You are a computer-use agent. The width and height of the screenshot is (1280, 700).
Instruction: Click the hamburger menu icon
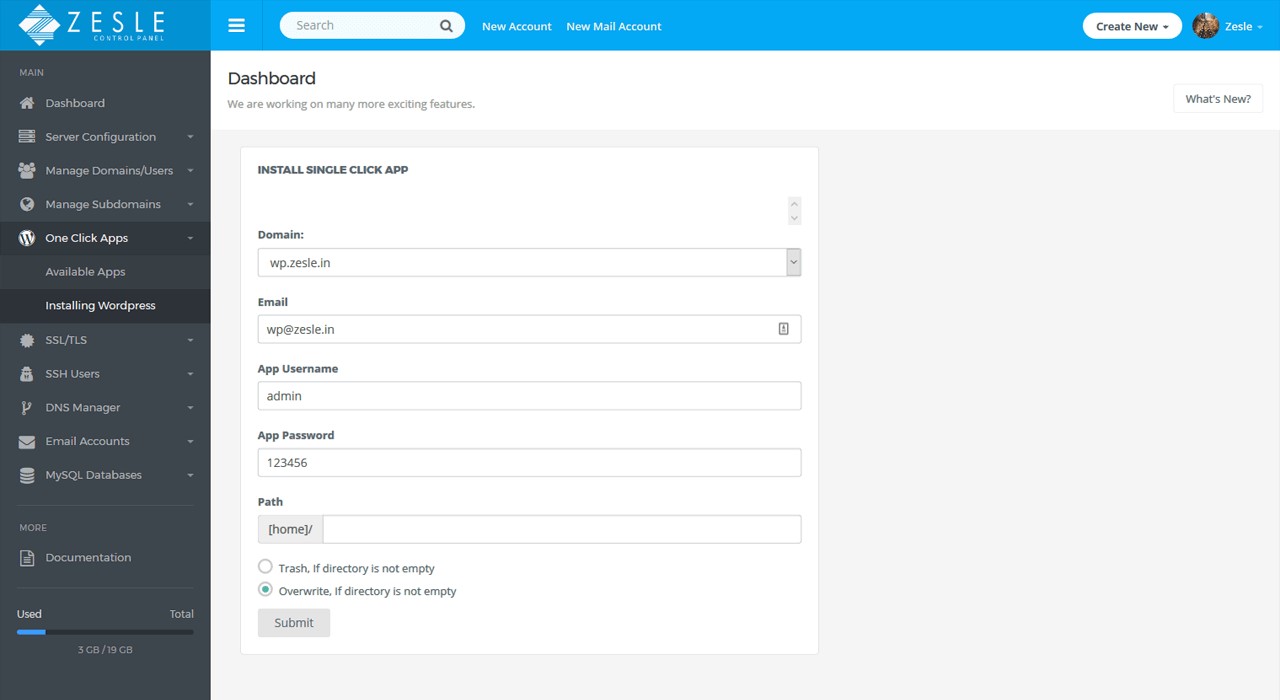[x=236, y=26]
